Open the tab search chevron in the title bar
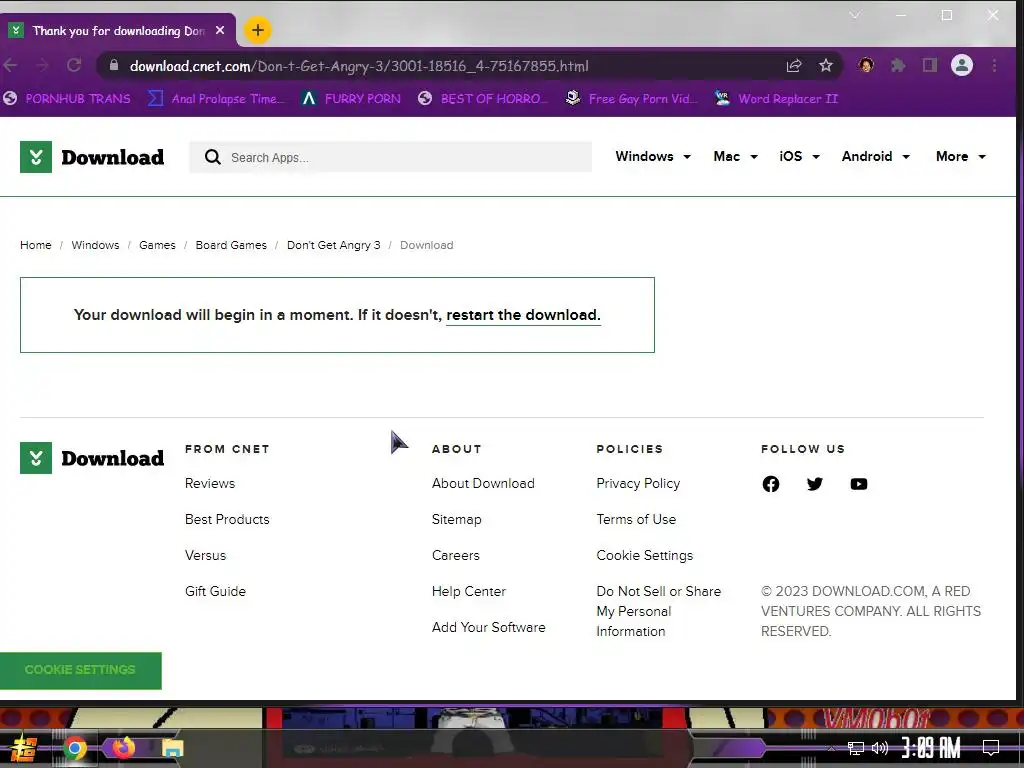Screen dimensions: 1024x768 pos(855,15)
